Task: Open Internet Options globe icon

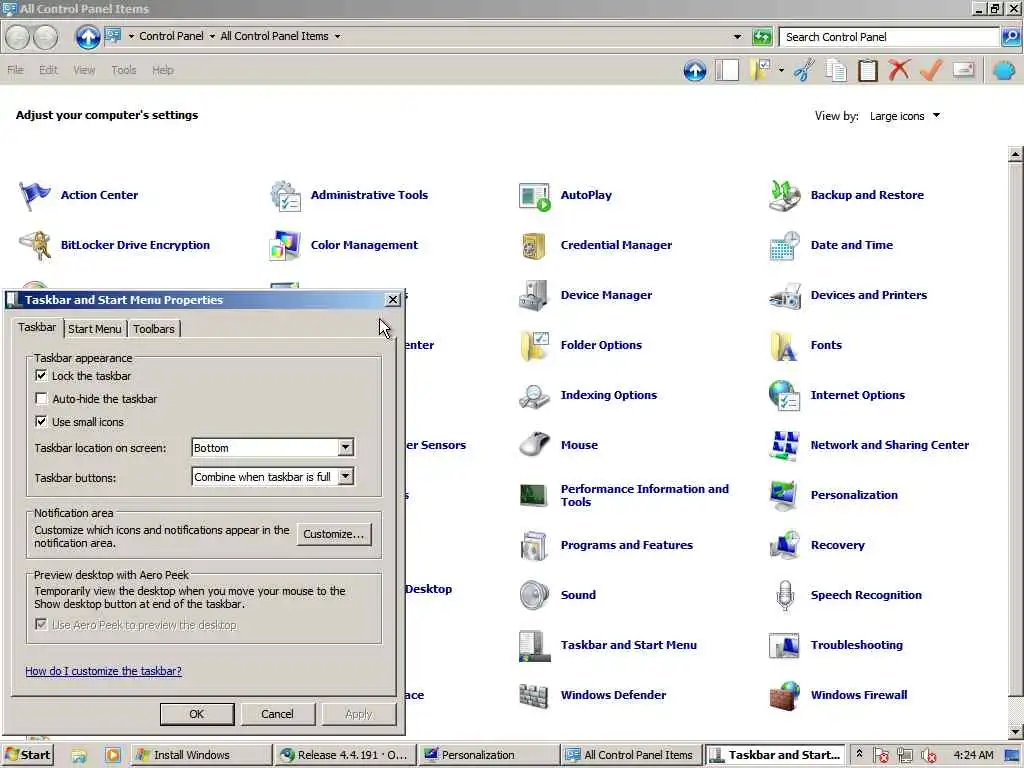Action: [784, 396]
